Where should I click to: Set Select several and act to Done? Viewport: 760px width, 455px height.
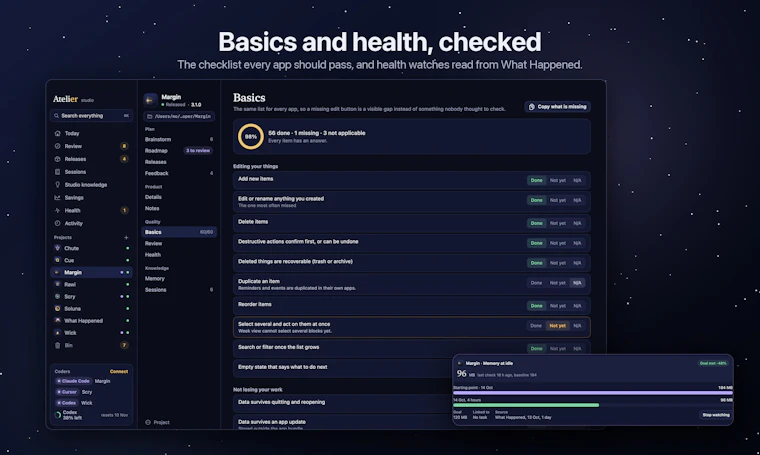coord(536,326)
